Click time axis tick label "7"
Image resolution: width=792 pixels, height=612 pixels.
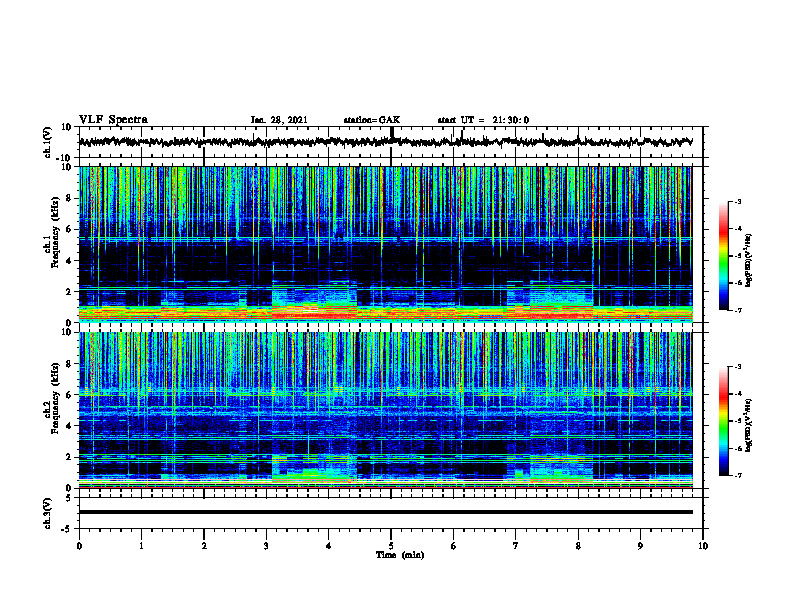click(516, 546)
